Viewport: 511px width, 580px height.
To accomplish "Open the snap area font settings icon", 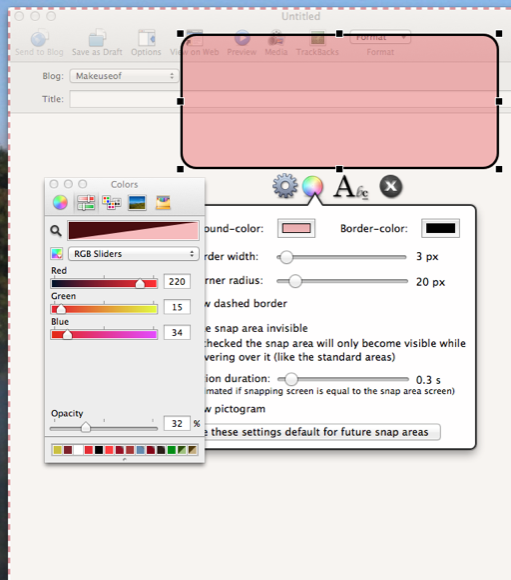I will 351,187.
